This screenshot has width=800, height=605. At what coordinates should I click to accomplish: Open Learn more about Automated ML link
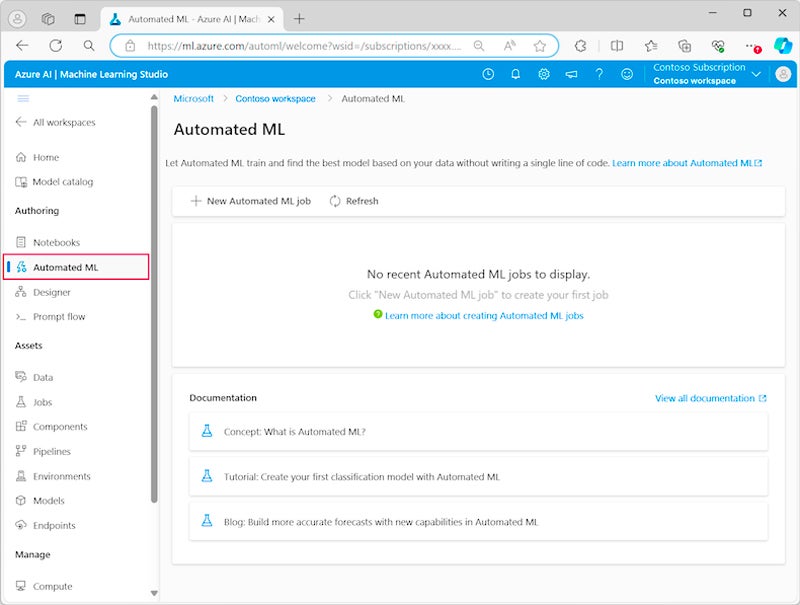tap(687, 163)
